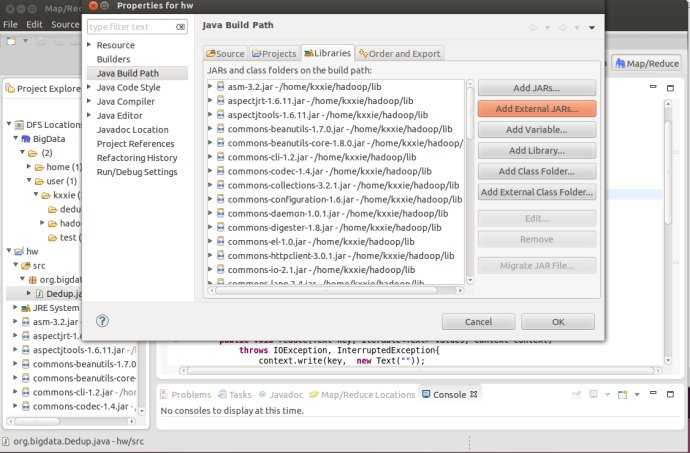The image size is (690, 453).
Task: Click the Add Variable button
Action: 537,130
